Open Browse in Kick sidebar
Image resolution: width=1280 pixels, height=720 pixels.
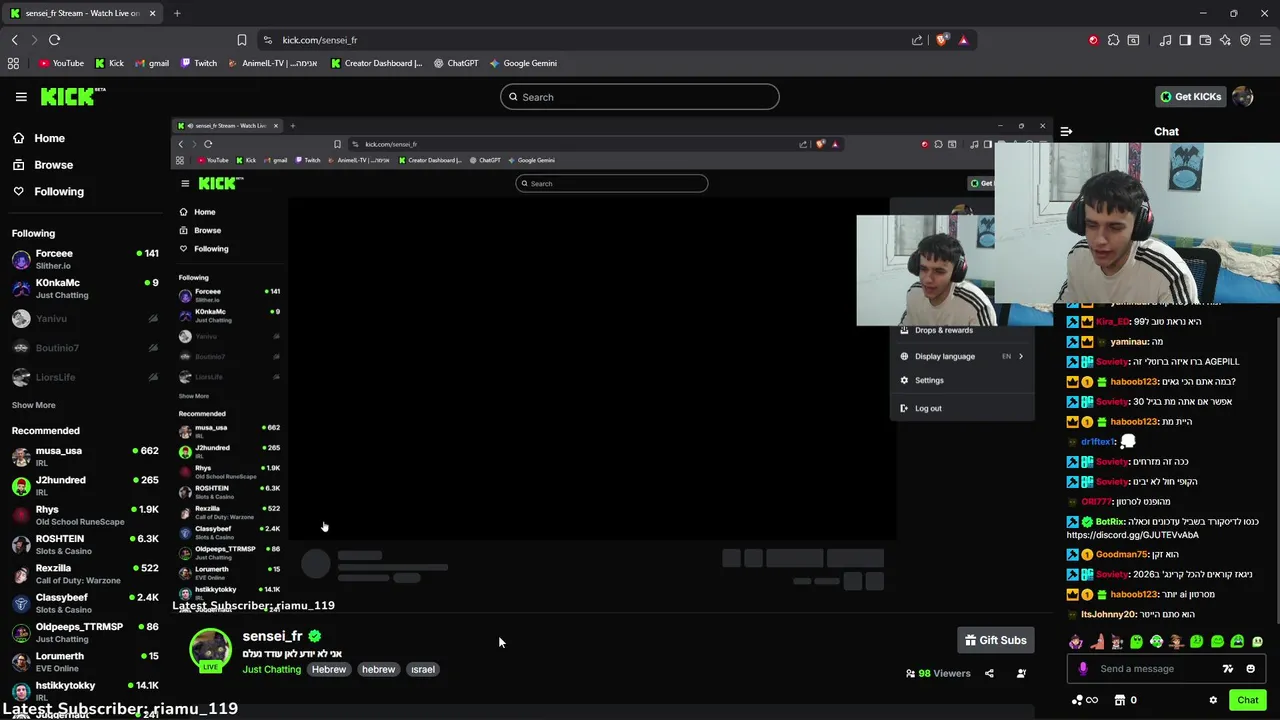tap(43, 165)
